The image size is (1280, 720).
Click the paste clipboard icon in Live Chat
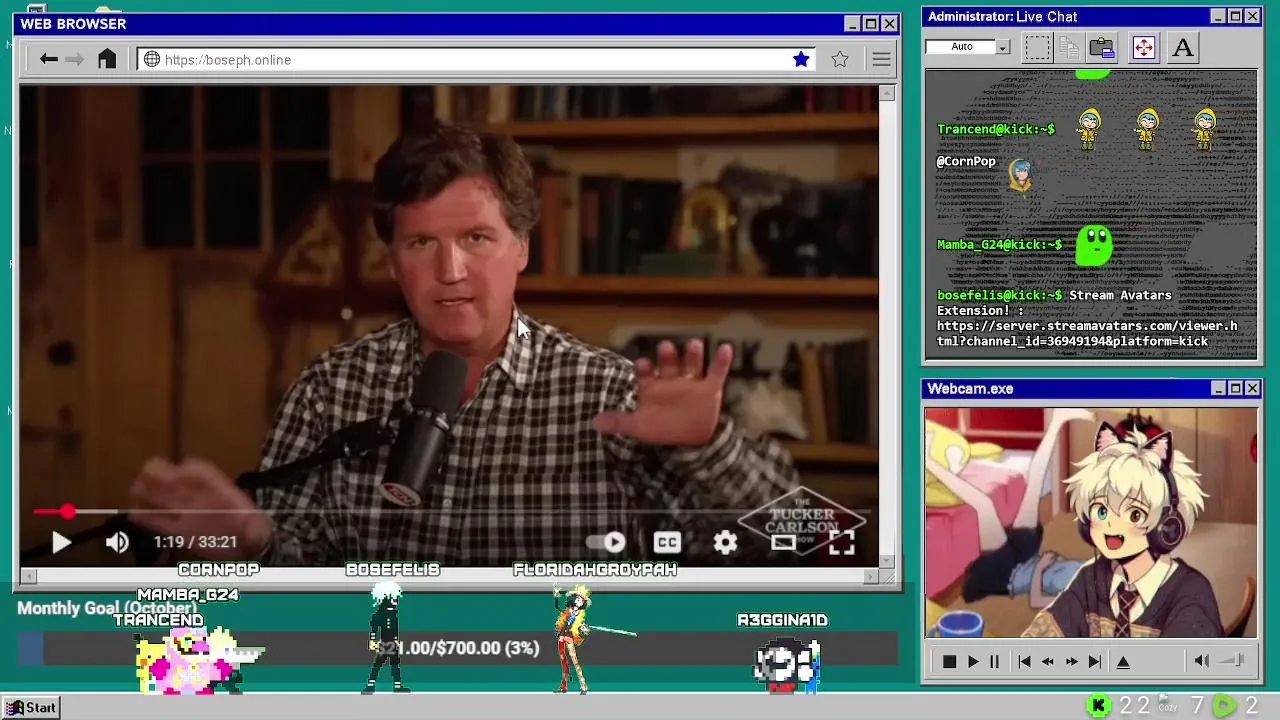[x=1102, y=47]
